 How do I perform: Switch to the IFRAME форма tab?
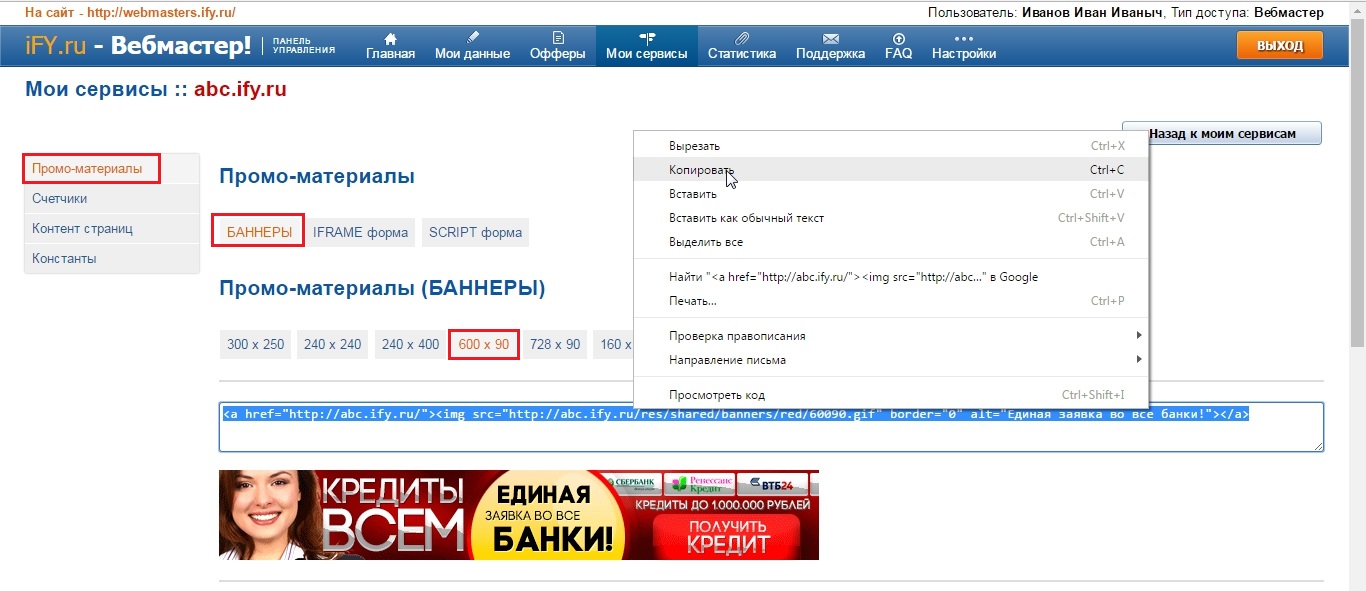coord(360,233)
